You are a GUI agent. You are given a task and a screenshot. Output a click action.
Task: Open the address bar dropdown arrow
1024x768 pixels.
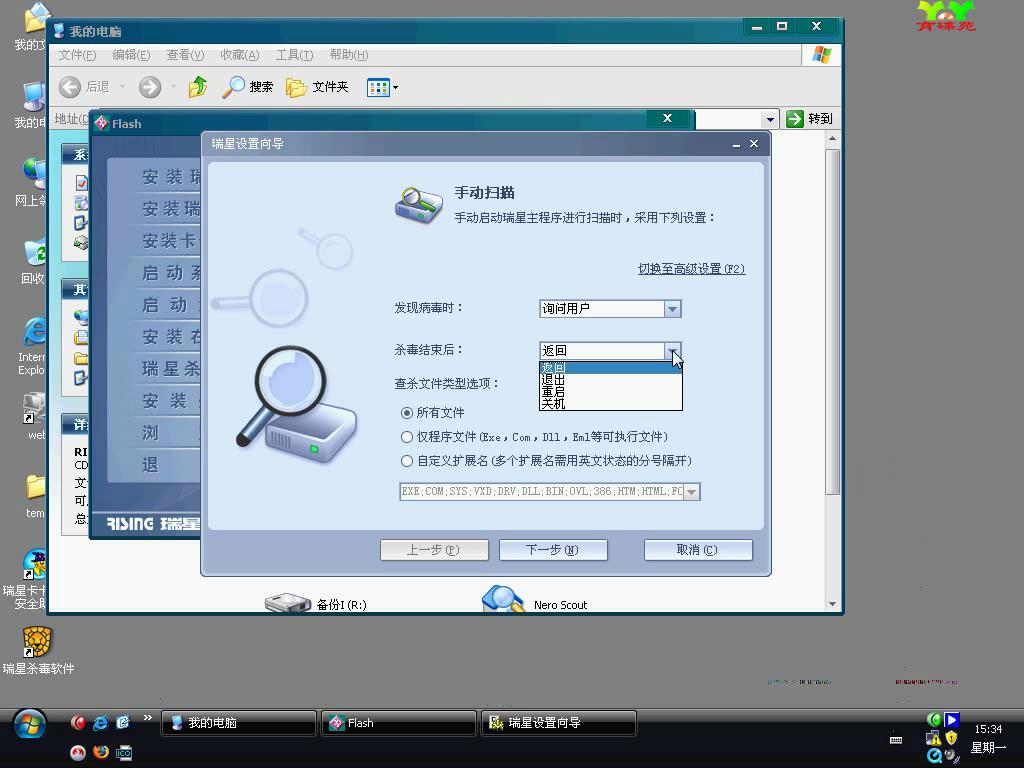coord(770,120)
